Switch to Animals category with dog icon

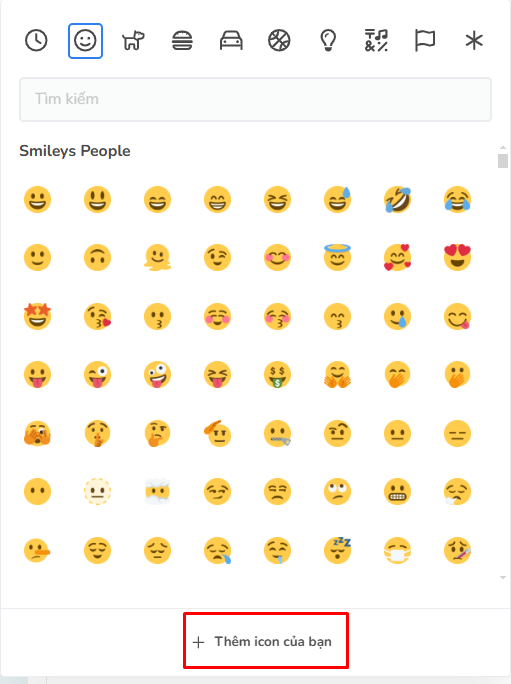[134, 41]
